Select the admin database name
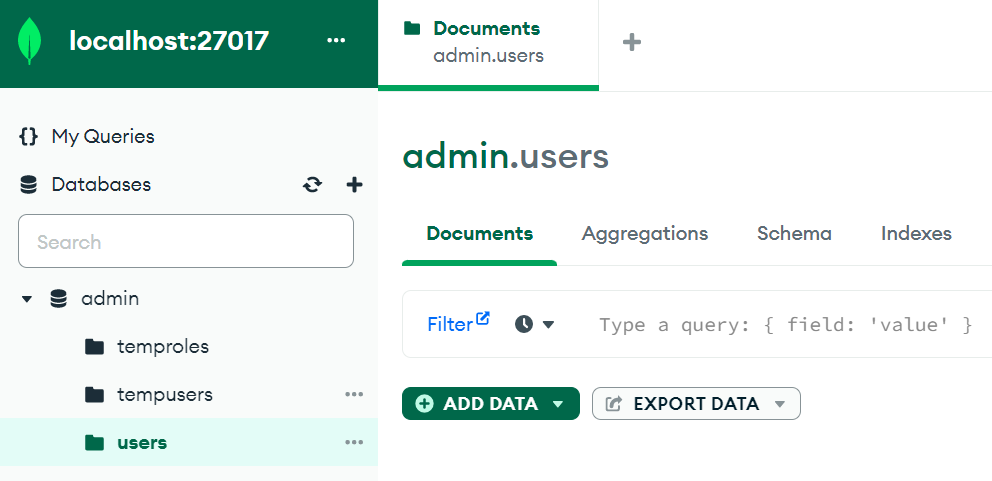The height and width of the screenshot is (481, 992). (110, 299)
